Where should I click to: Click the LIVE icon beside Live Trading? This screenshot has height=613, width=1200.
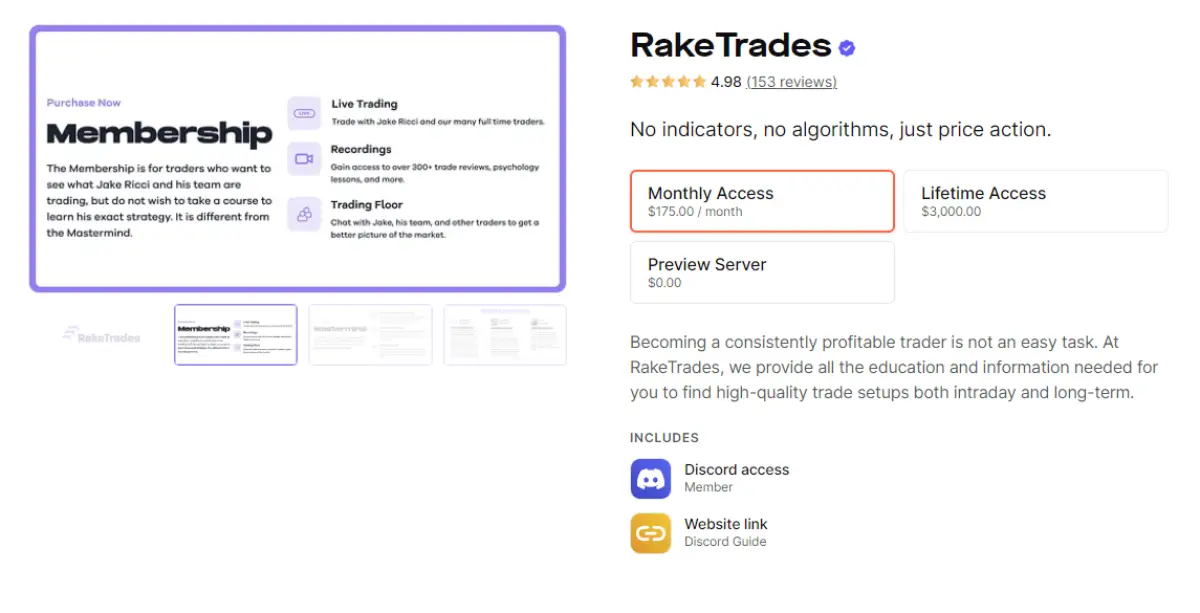click(304, 112)
